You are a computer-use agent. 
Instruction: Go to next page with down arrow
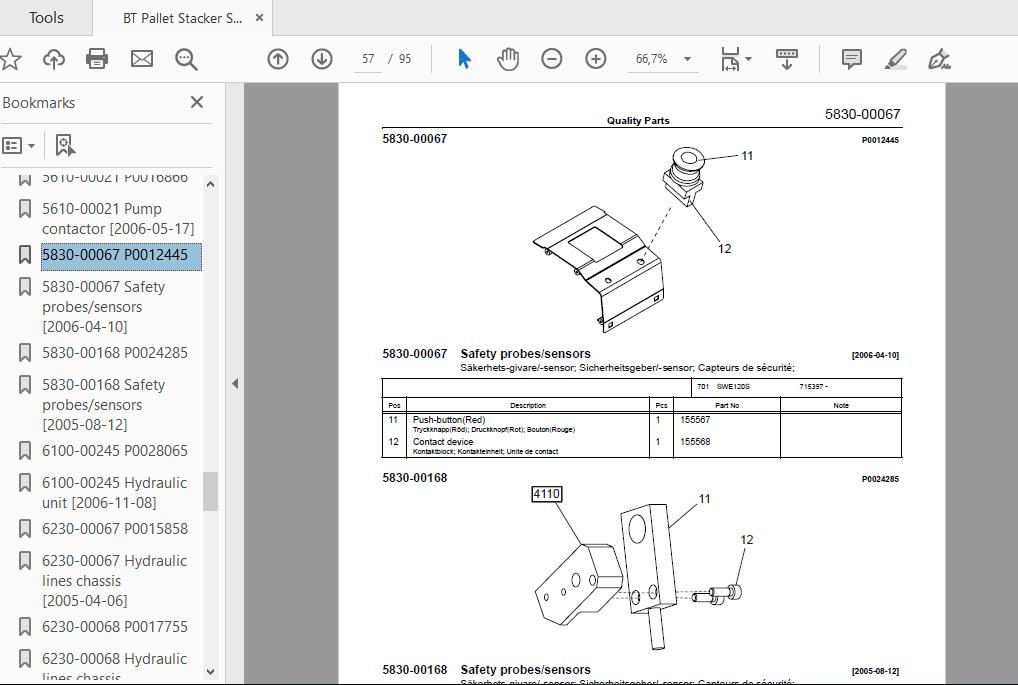[x=322, y=59]
